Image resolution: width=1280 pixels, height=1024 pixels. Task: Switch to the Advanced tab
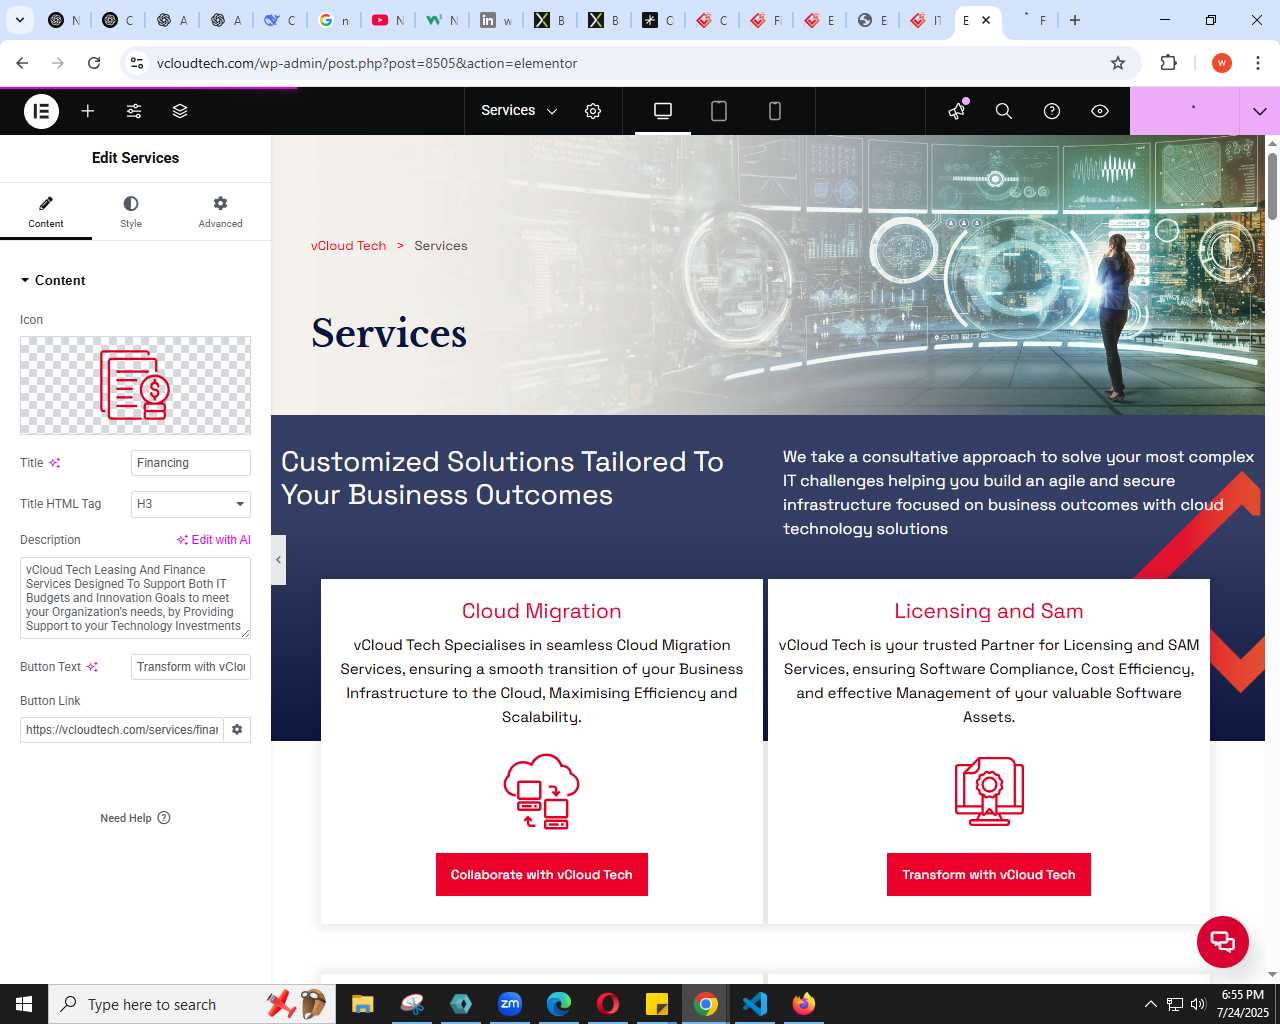click(x=220, y=212)
